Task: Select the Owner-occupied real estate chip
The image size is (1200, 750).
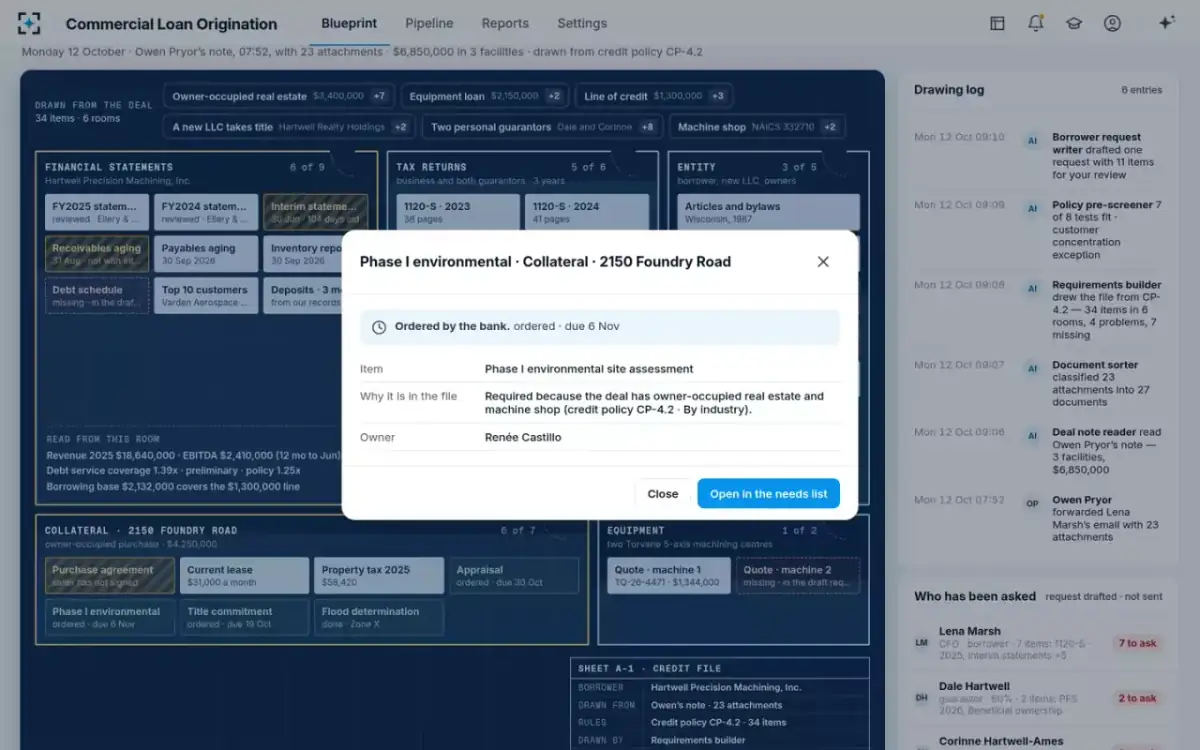Action: tap(279, 96)
